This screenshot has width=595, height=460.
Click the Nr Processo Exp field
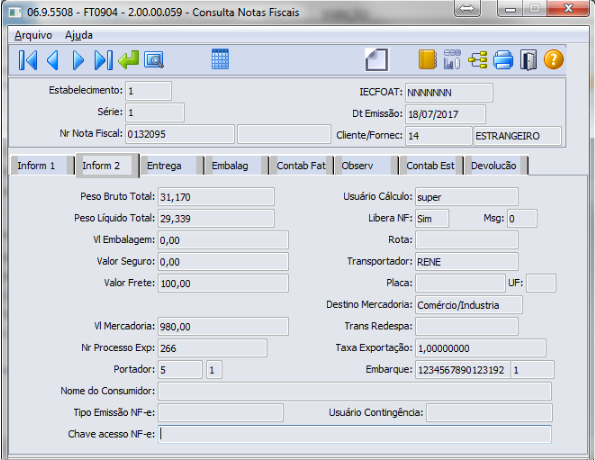click(212, 348)
